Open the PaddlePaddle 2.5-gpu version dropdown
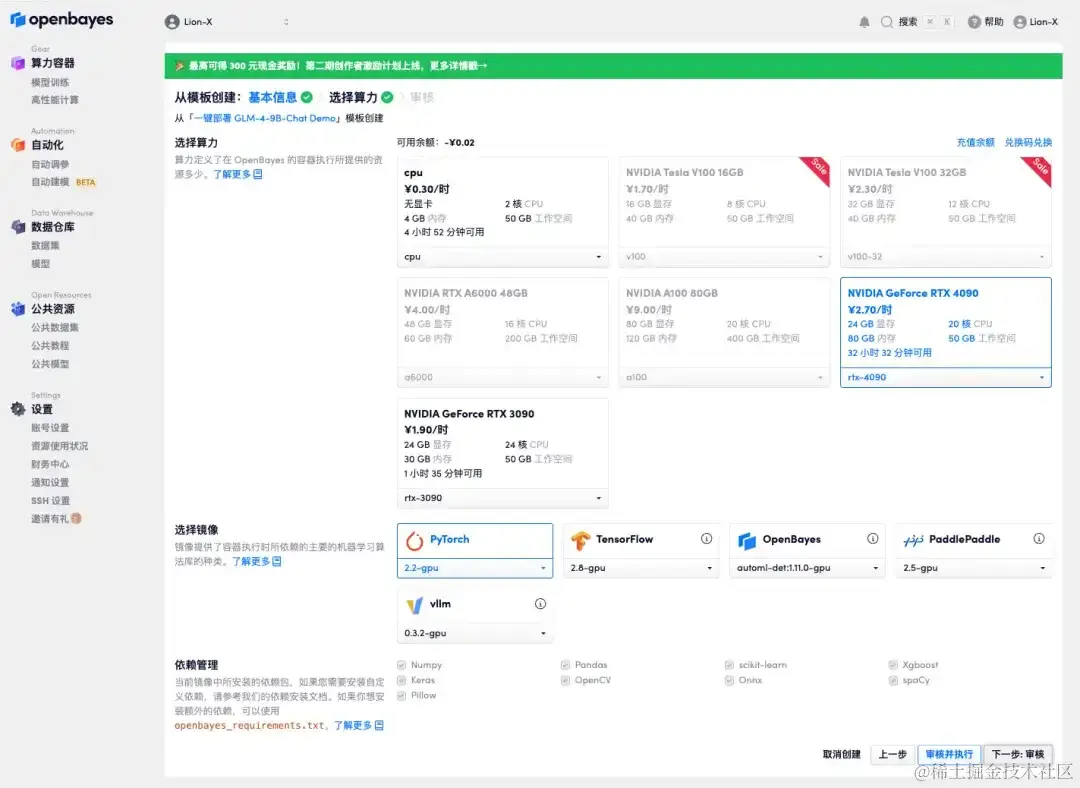 pyautogui.click(x=974, y=568)
